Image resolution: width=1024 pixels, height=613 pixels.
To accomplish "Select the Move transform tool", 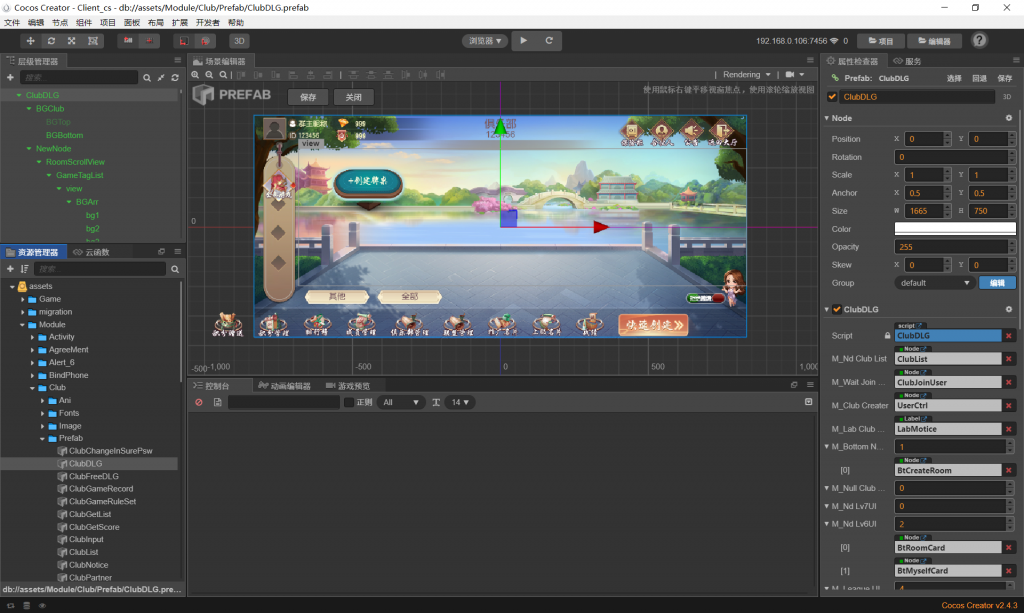I will click(x=30, y=41).
